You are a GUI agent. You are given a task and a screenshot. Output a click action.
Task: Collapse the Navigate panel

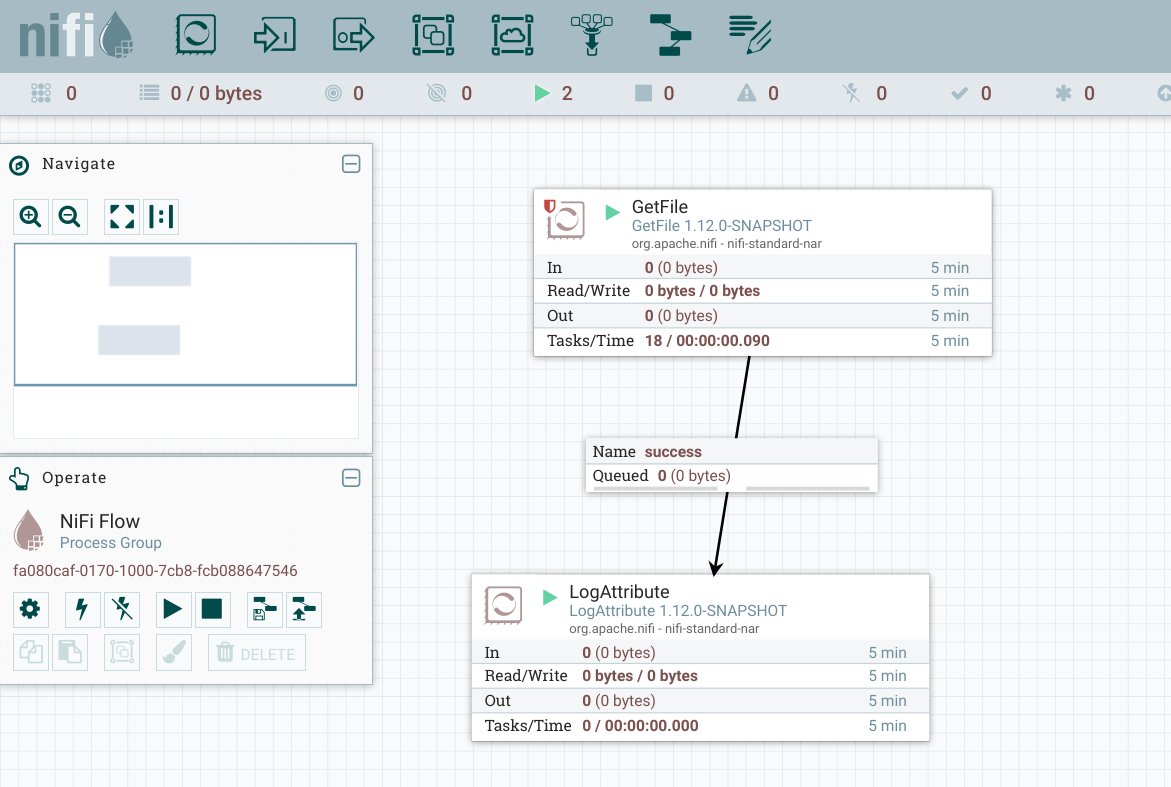click(351, 164)
